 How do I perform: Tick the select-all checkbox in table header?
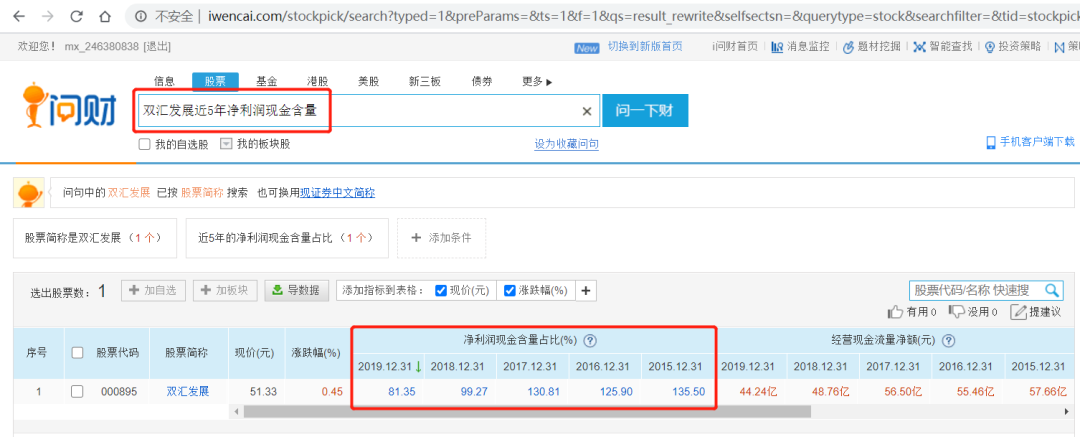click(77, 353)
